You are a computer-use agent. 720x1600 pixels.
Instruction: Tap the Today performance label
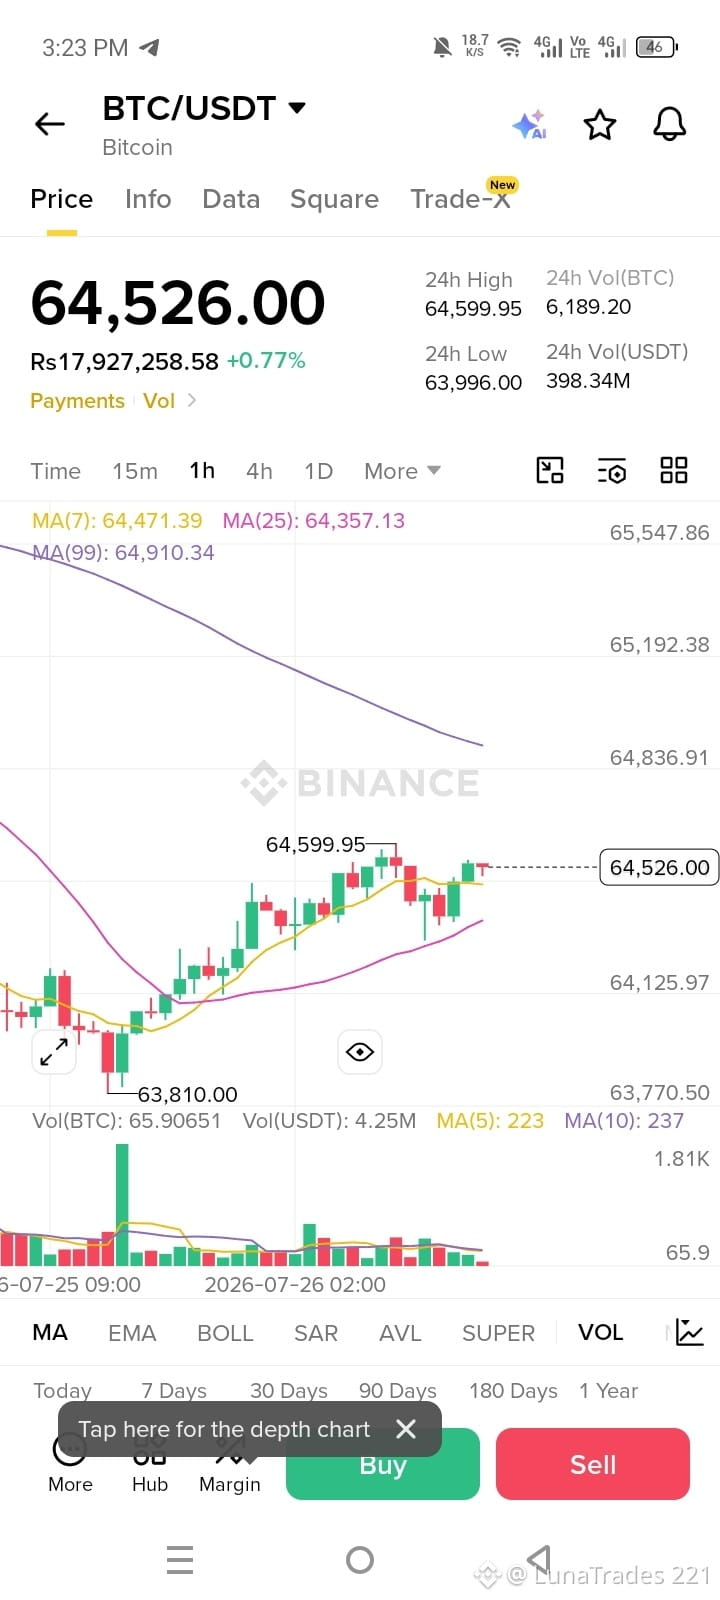click(62, 1390)
